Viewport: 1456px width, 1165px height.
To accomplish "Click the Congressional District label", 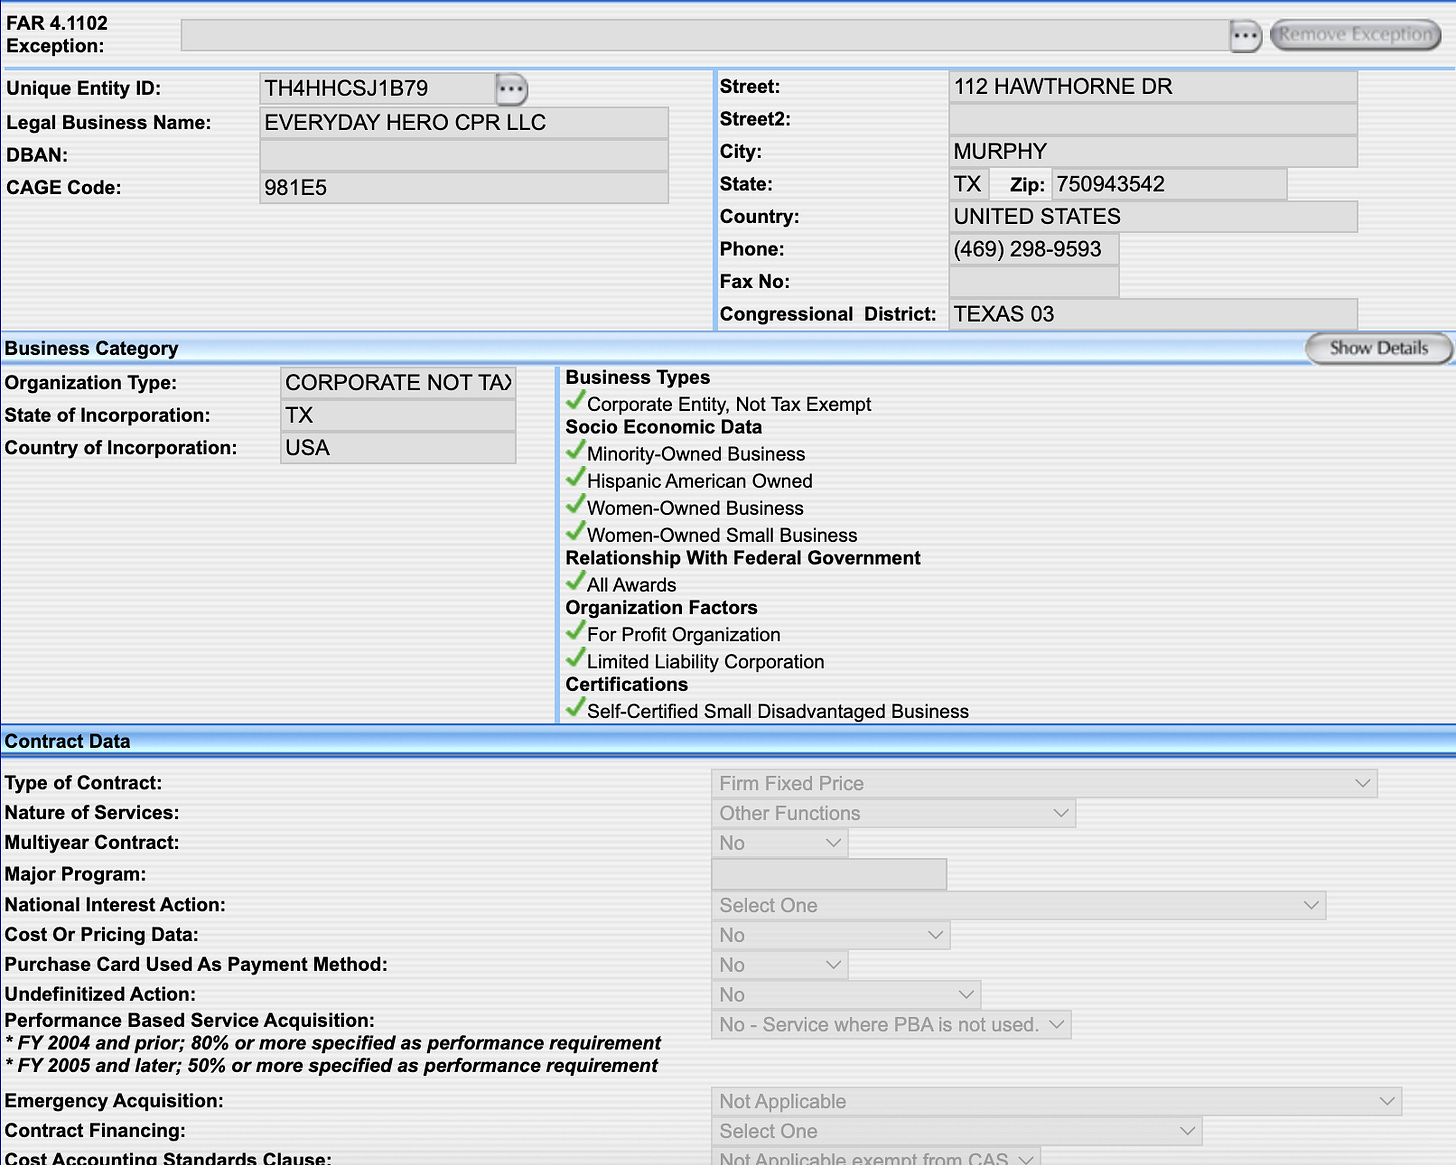I will (828, 314).
